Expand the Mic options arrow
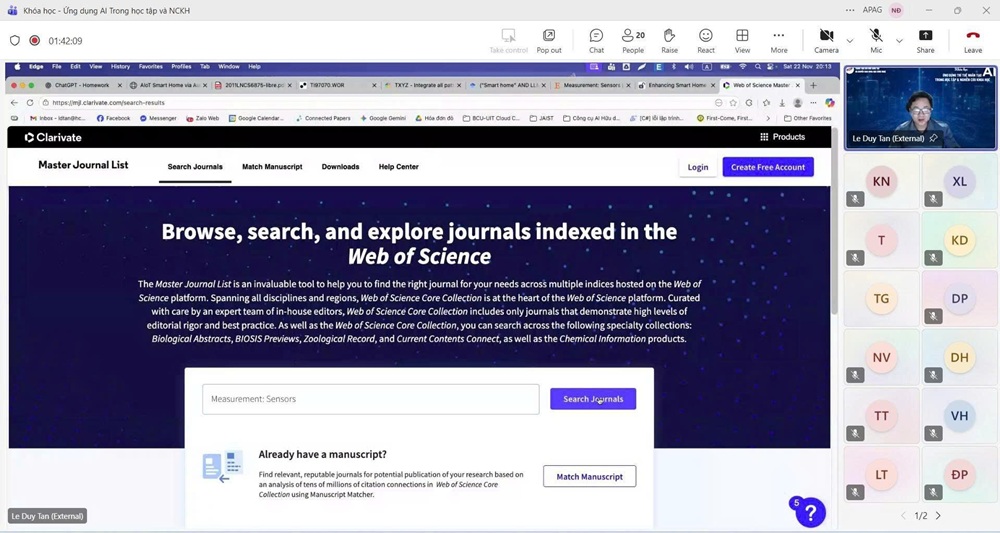1000x533 pixels. pyautogui.click(x=899, y=41)
